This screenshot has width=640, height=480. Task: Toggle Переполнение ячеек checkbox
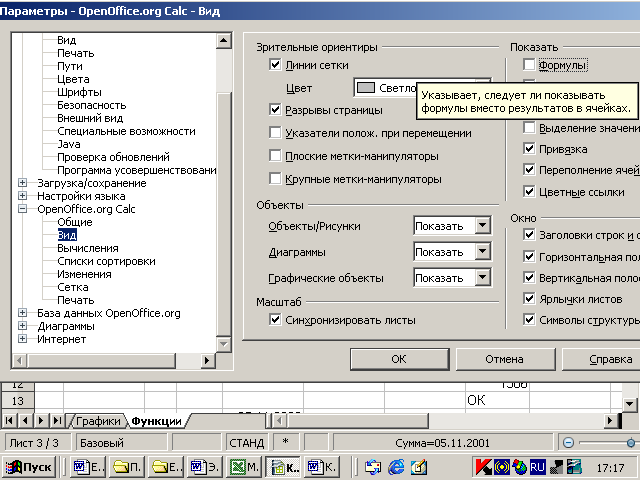pyautogui.click(x=529, y=169)
